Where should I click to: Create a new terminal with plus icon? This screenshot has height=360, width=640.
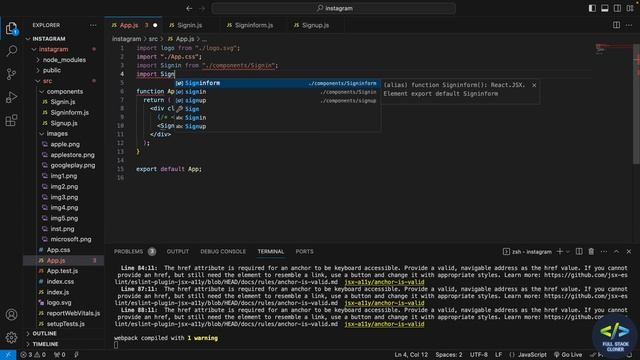point(560,251)
